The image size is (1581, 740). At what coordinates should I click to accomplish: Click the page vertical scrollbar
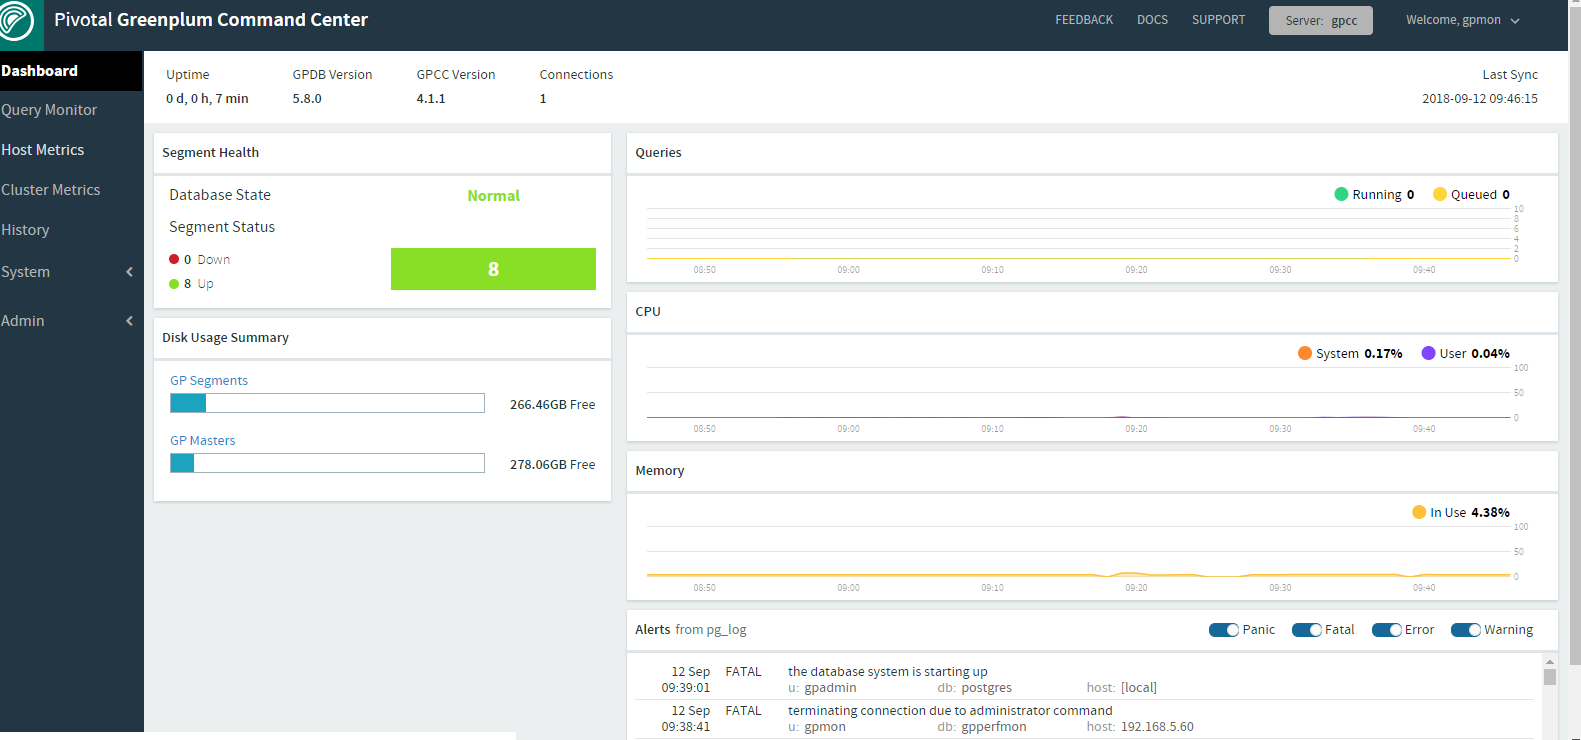click(1574, 335)
